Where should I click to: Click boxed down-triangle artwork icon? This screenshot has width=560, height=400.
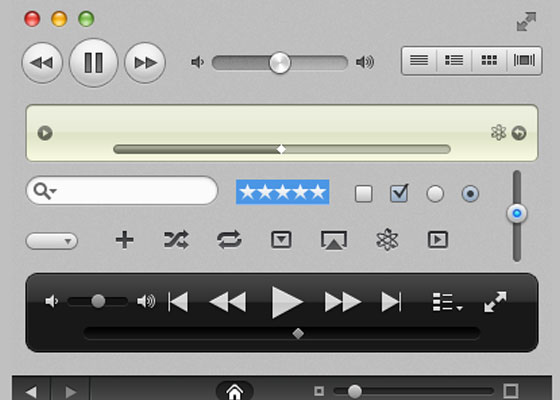281,240
